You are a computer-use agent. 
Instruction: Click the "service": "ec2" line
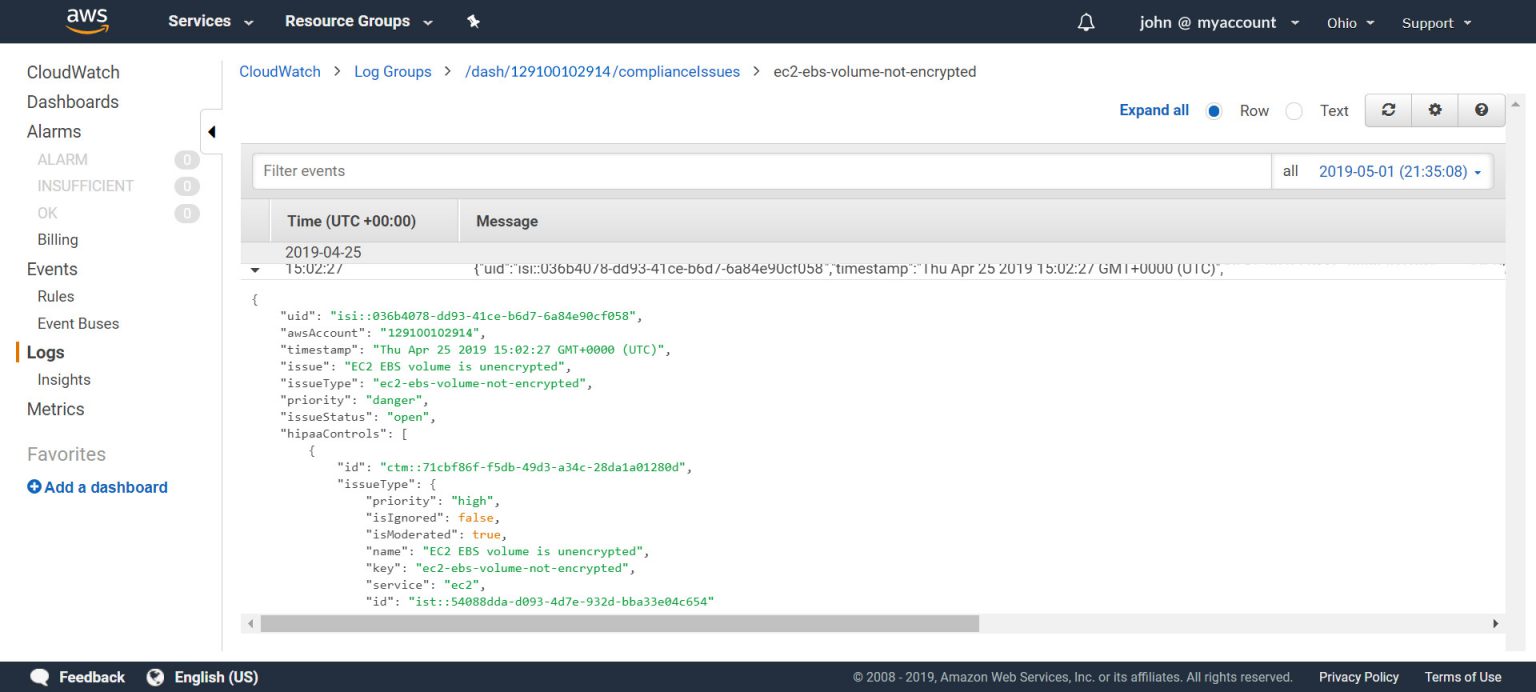[425, 585]
